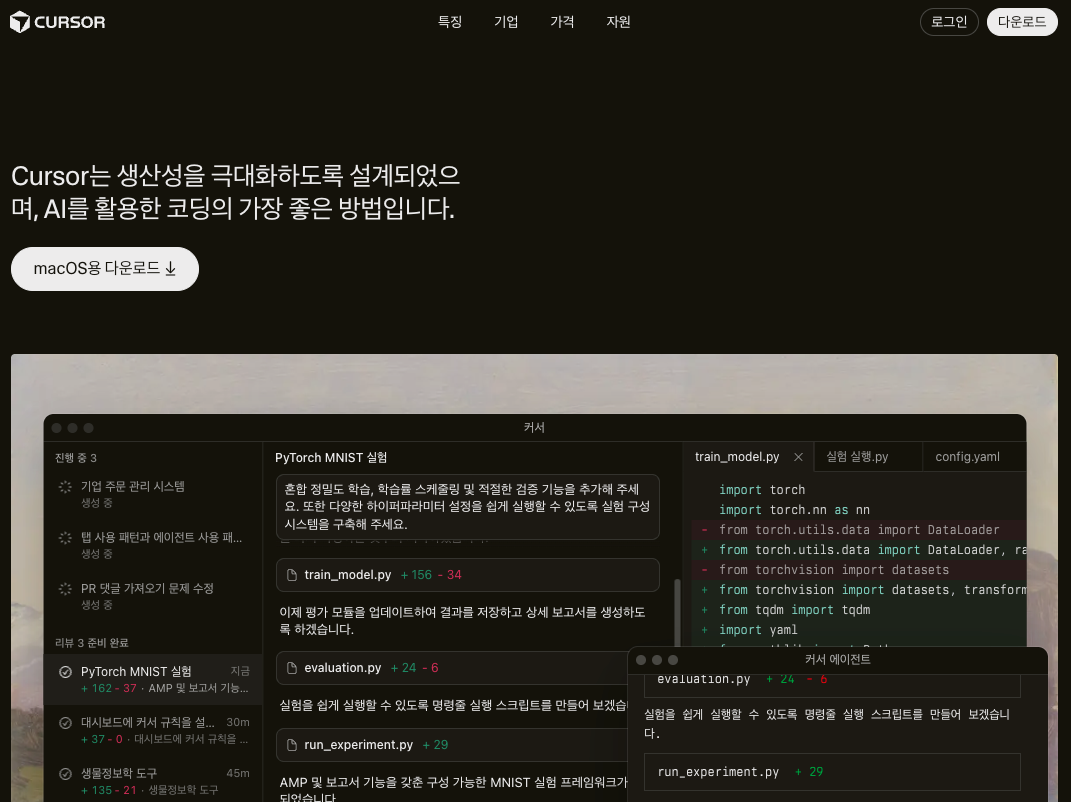Click the 지금 timestamp on PyTorch MNIST 실험
The width and height of the screenshot is (1071, 802).
click(x=240, y=672)
